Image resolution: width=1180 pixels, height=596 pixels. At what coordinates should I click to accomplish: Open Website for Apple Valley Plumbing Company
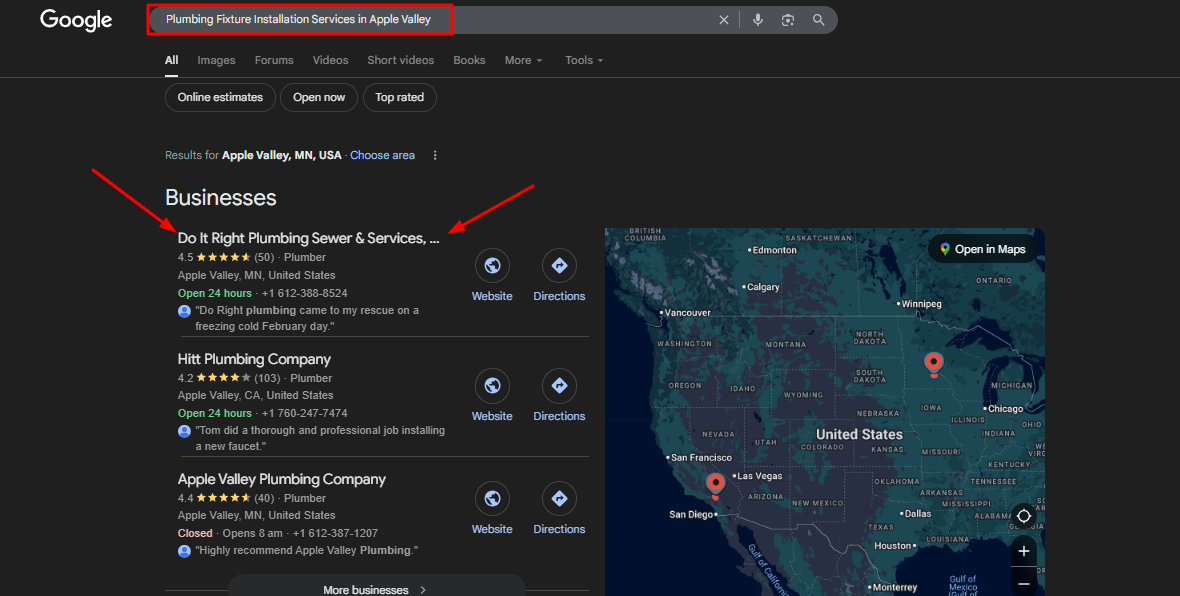tap(492, 499)
